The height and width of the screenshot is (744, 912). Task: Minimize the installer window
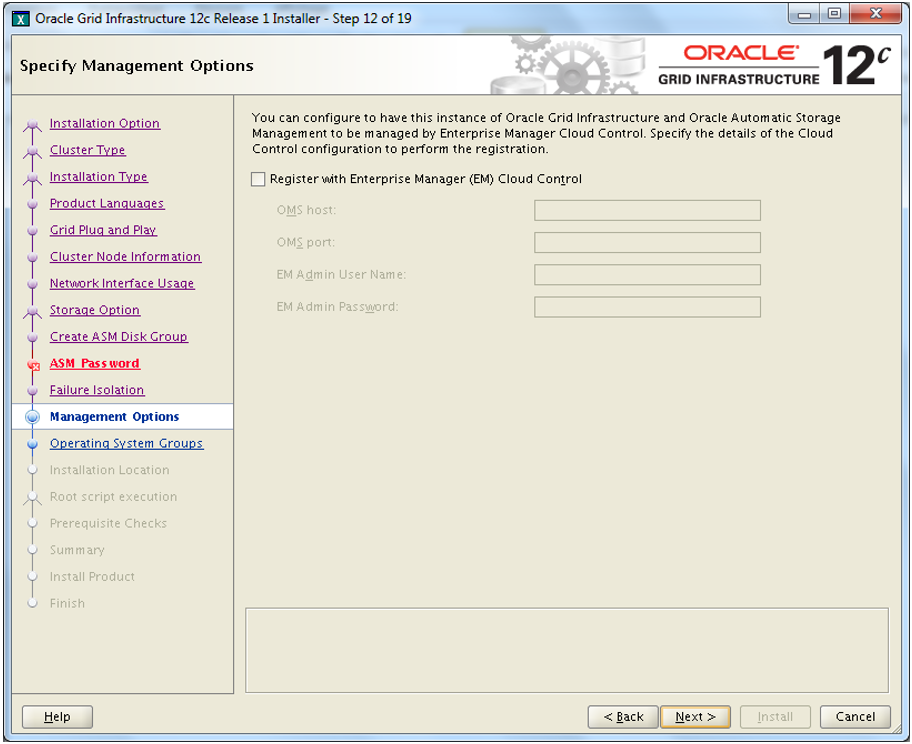(804, 13)
